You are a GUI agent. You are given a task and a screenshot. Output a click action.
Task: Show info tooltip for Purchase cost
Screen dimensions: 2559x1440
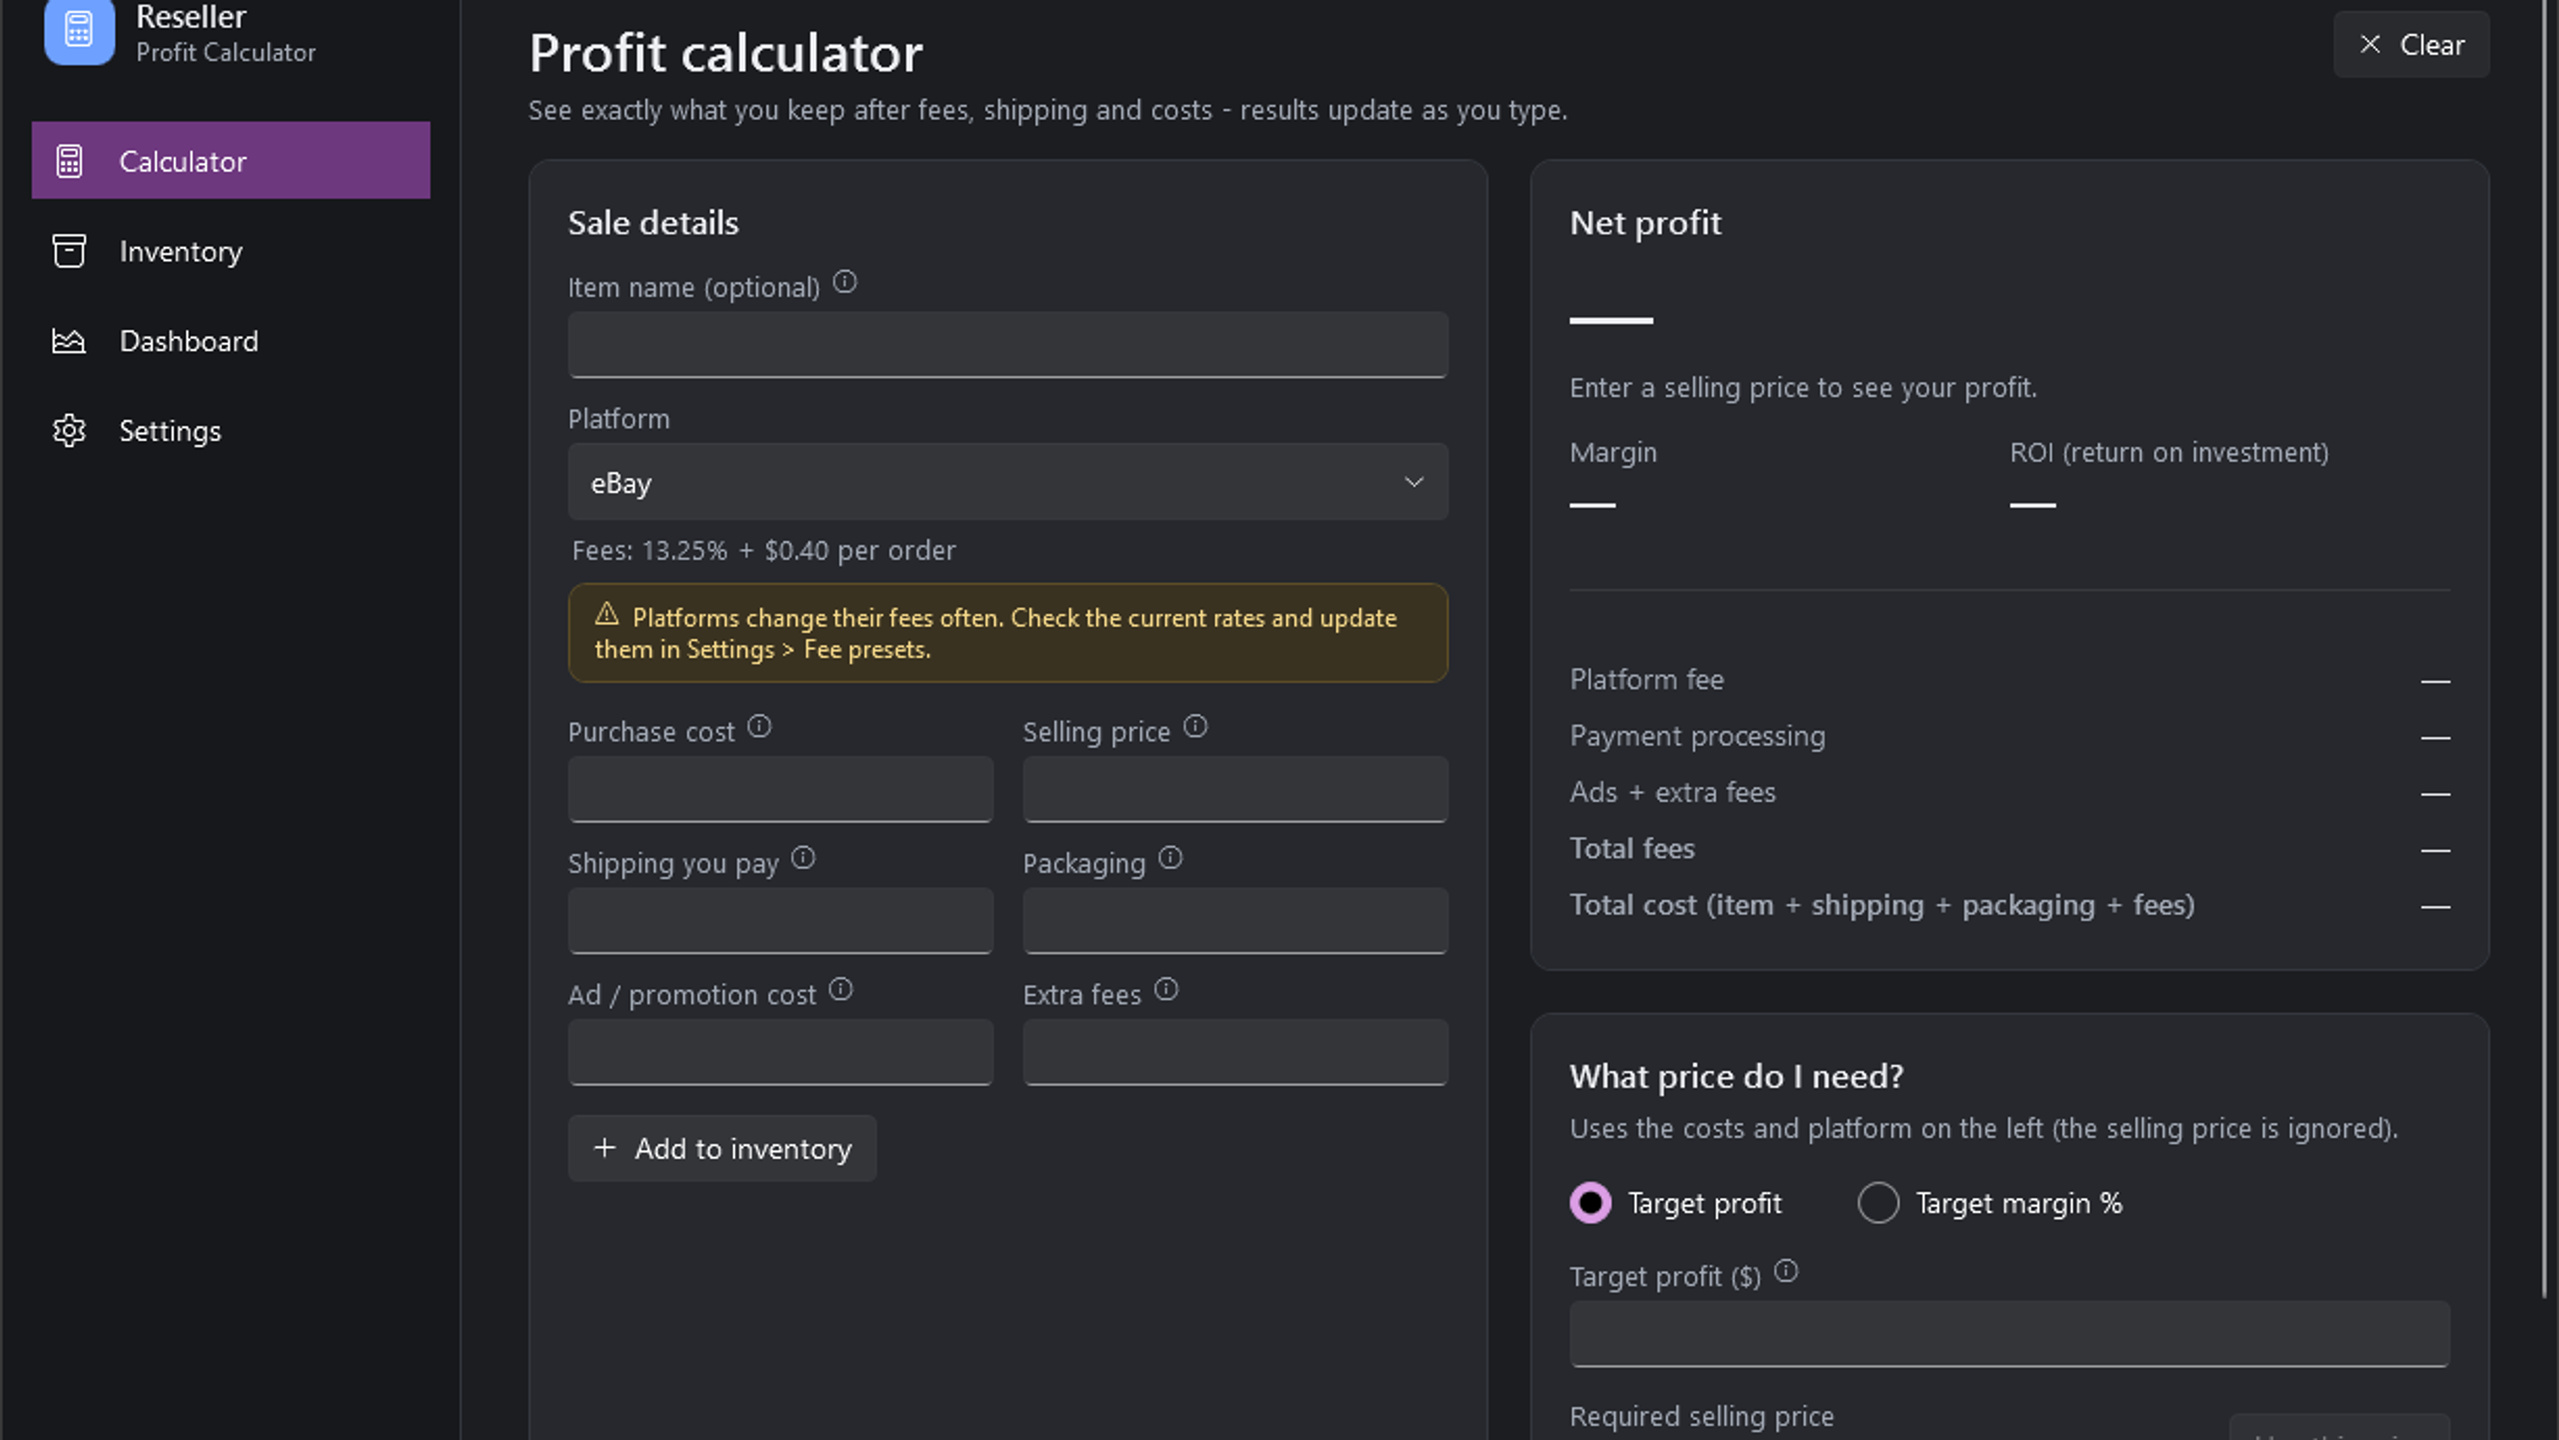tap(759, 727)
